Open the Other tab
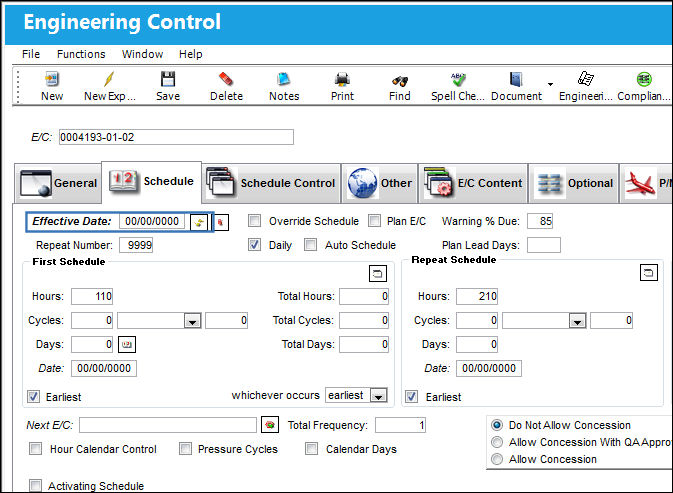Viewport: 673px width, 493px height. [x=379, y=183]
